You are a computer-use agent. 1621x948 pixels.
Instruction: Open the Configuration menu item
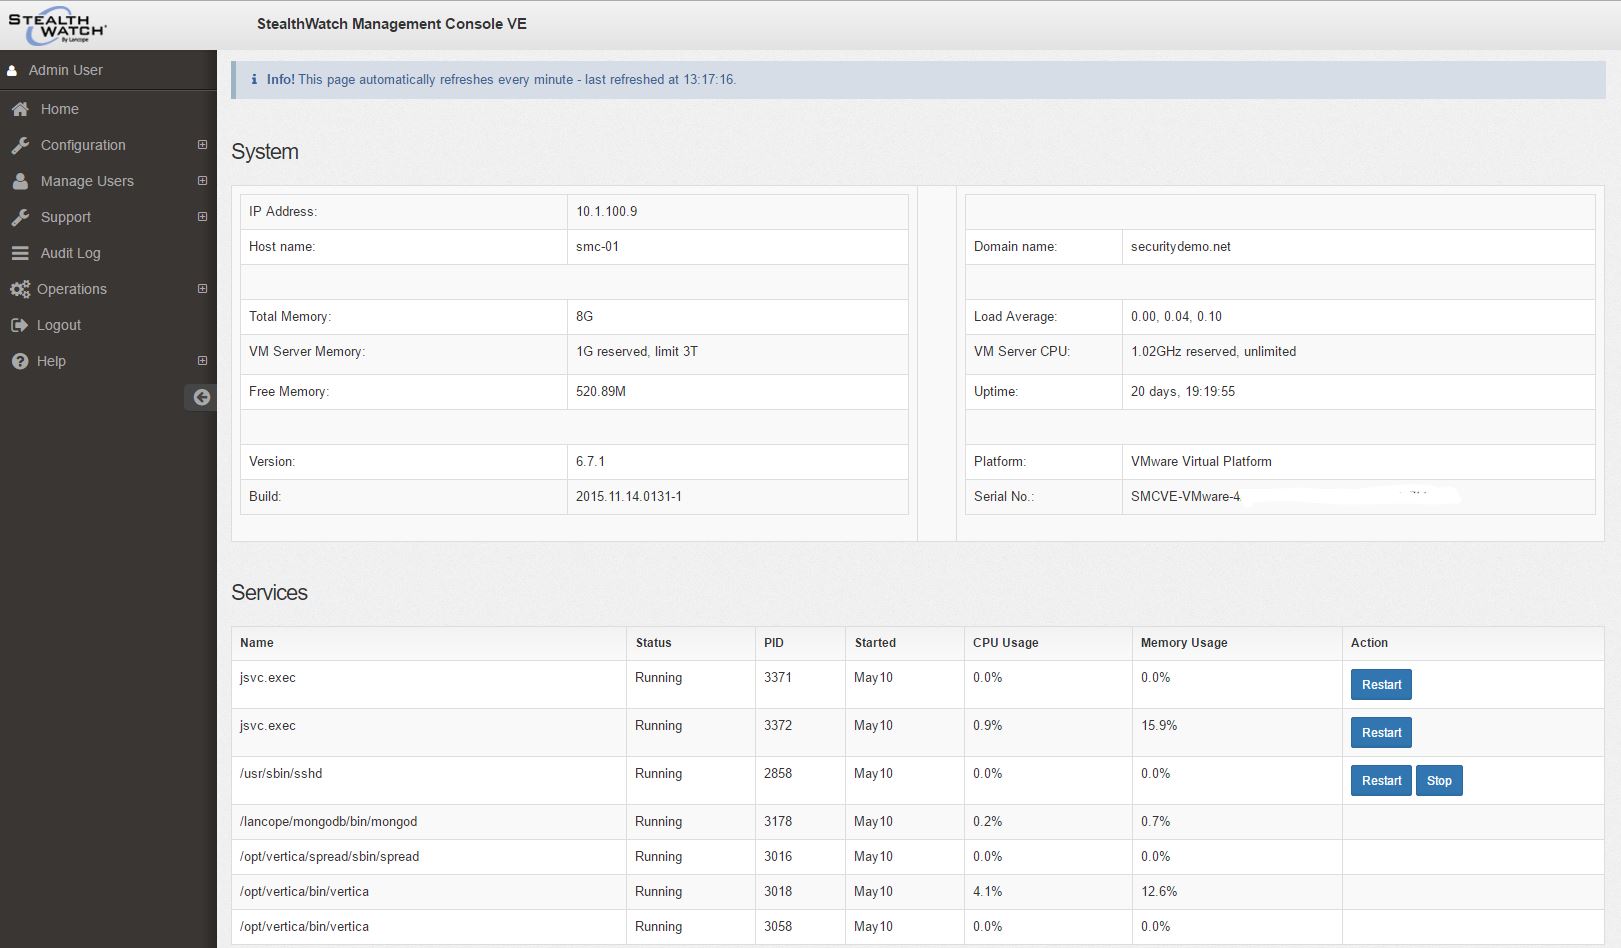point(83,145)
